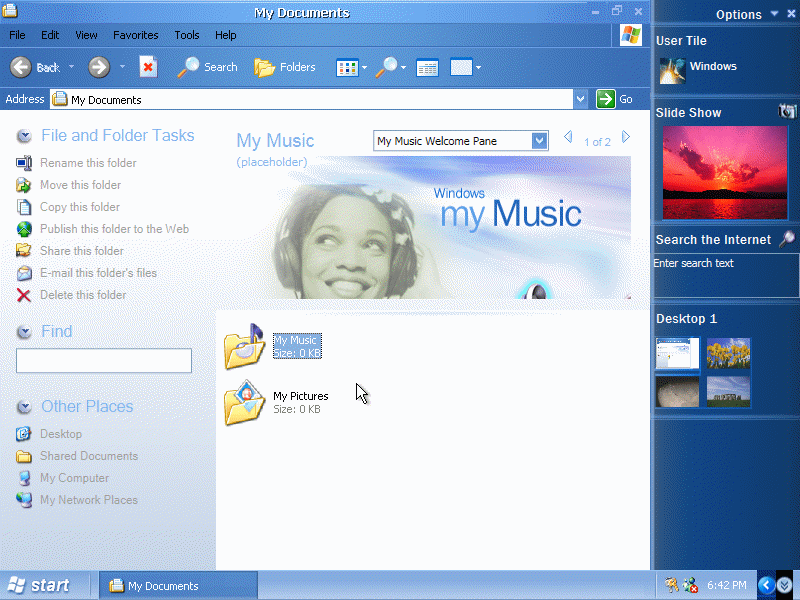Click the Windows user tile picture
This screenshot has width=800, height=600.
[x=672, y=70]
